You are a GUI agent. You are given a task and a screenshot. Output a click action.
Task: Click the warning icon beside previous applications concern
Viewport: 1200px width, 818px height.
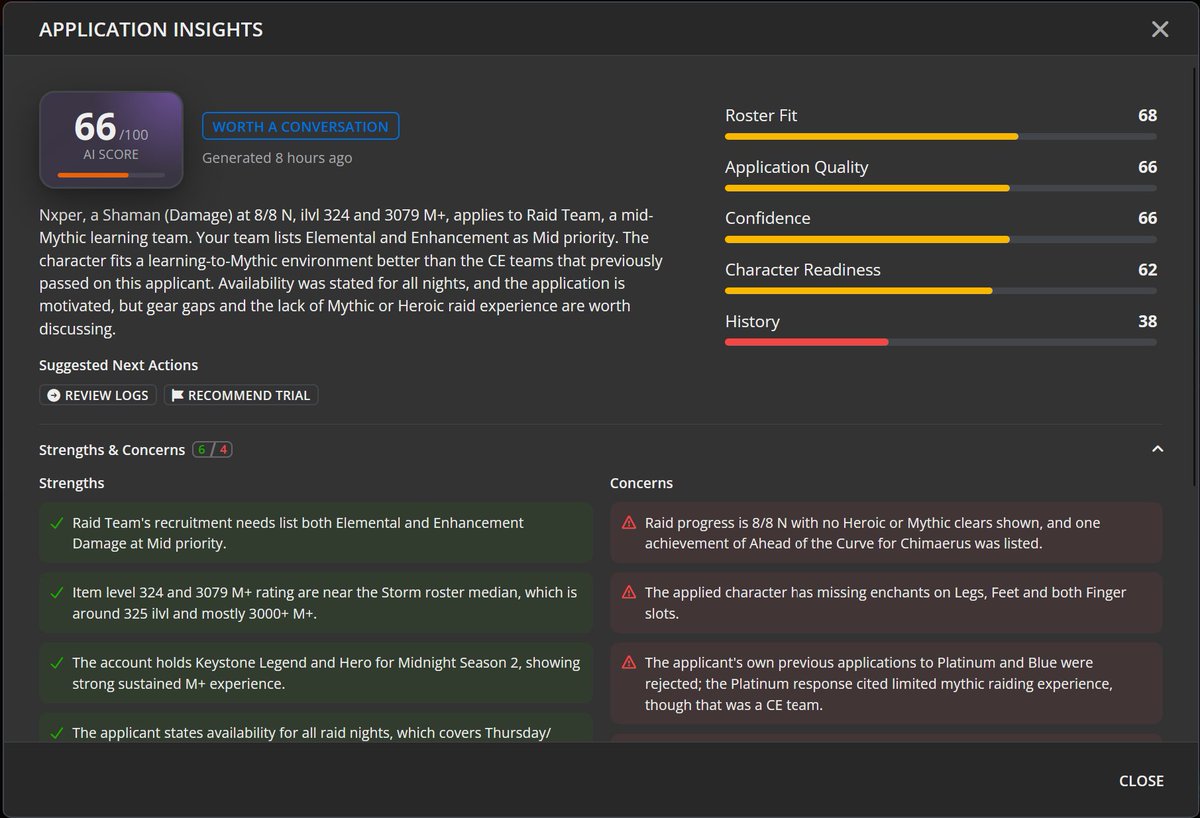click(629, 663)
